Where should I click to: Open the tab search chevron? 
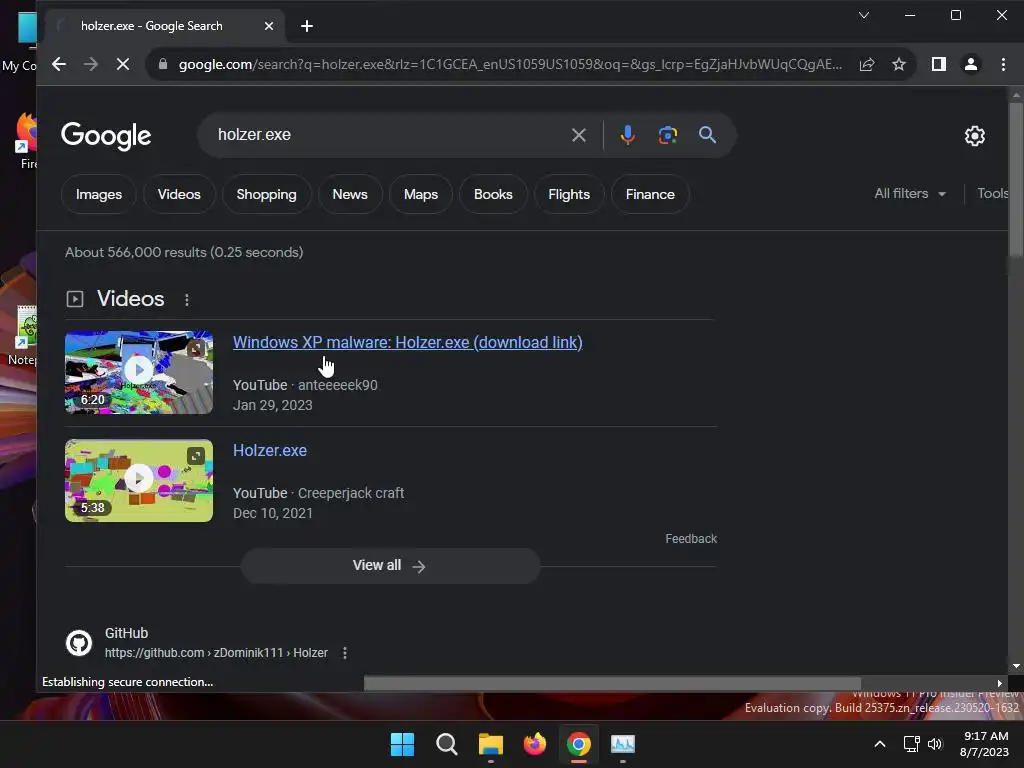[x=863, y=15]
